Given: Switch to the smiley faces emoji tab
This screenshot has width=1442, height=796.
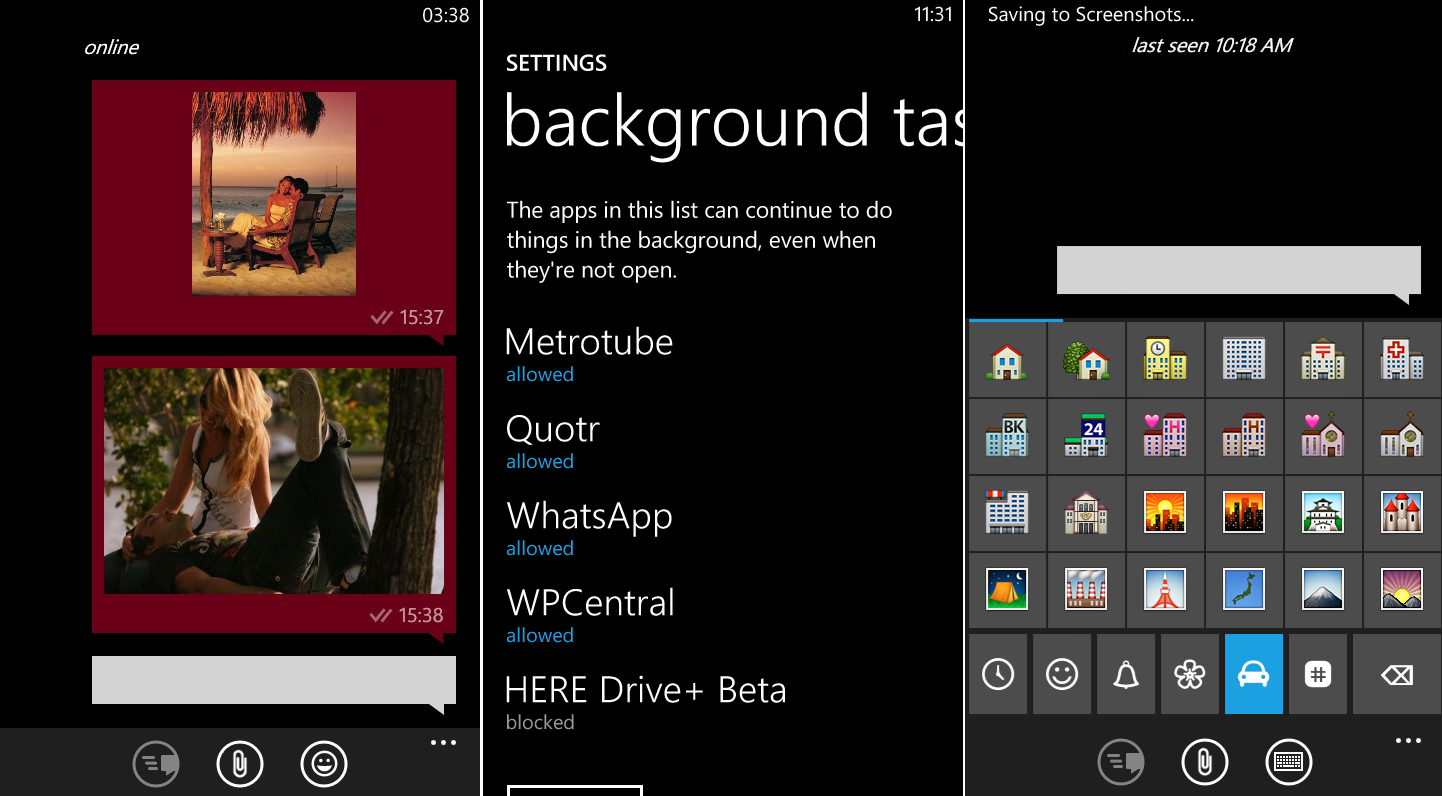Looking at the screenshot, I should (1062, 674).
